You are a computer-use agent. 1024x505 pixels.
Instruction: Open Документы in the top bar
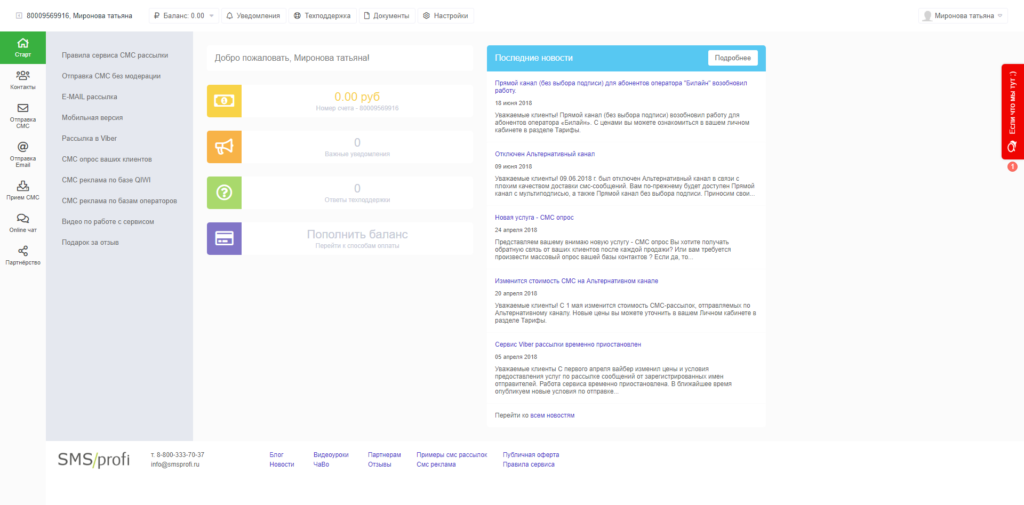386,16
